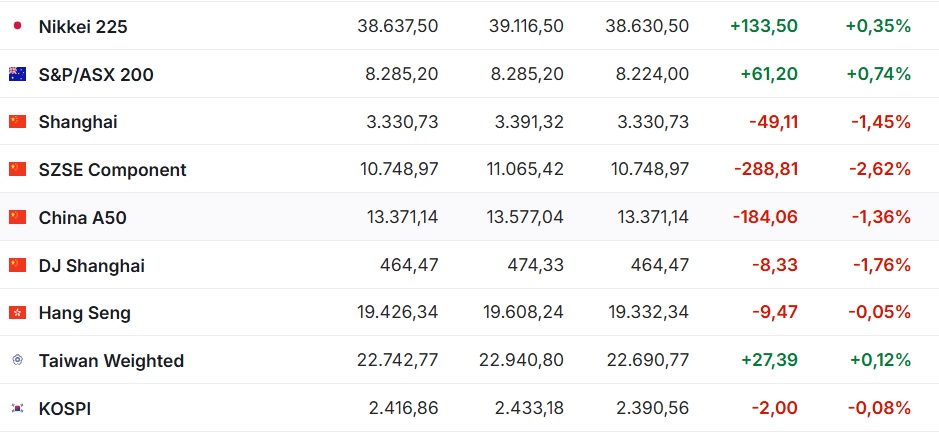Screen dimensions: 939x443
Task: Open the Shanghai index link
Action: coord(78,123)
